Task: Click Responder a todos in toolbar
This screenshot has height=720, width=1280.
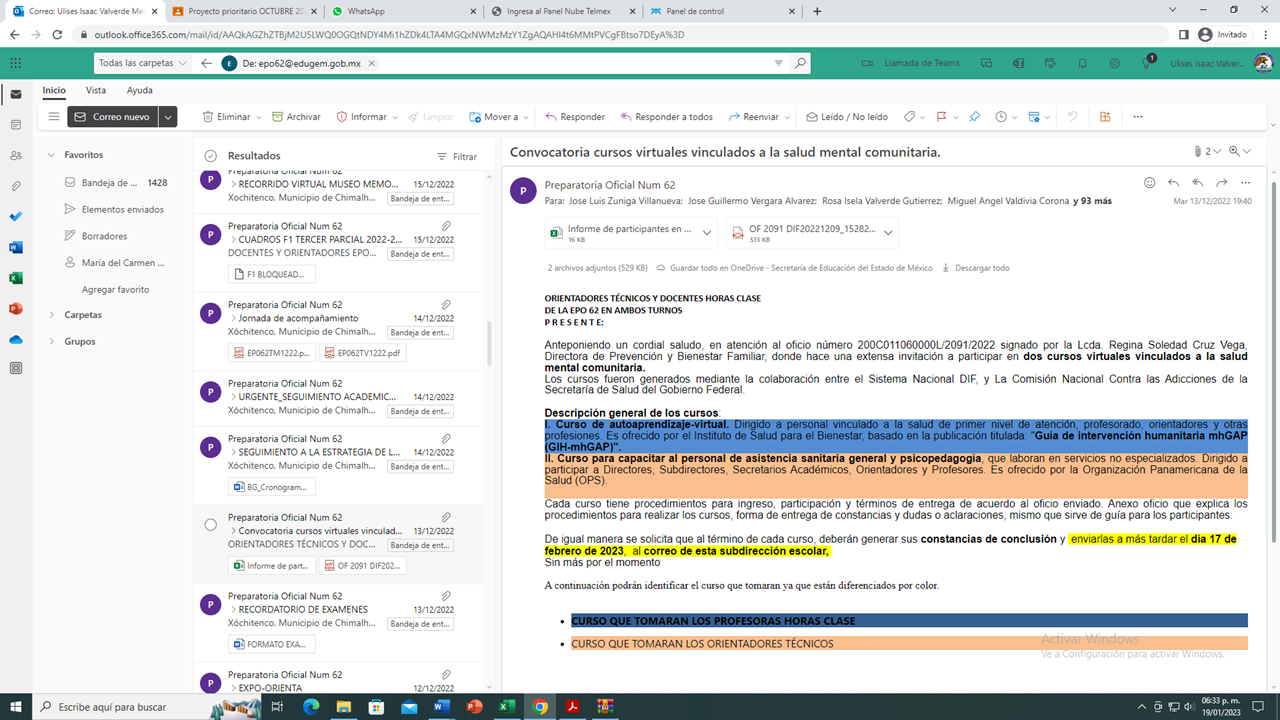Action: pyautogui.click(x=666, y=117)
